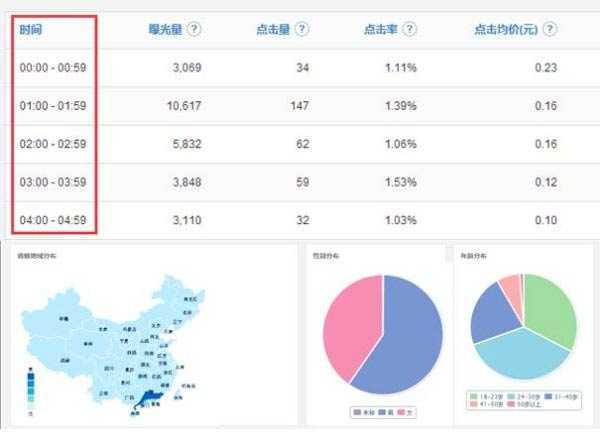Sort by the 点击率 column header
The height and width of the screenshot is (445, 600).
pyautogui.click(x=381, y=29)
